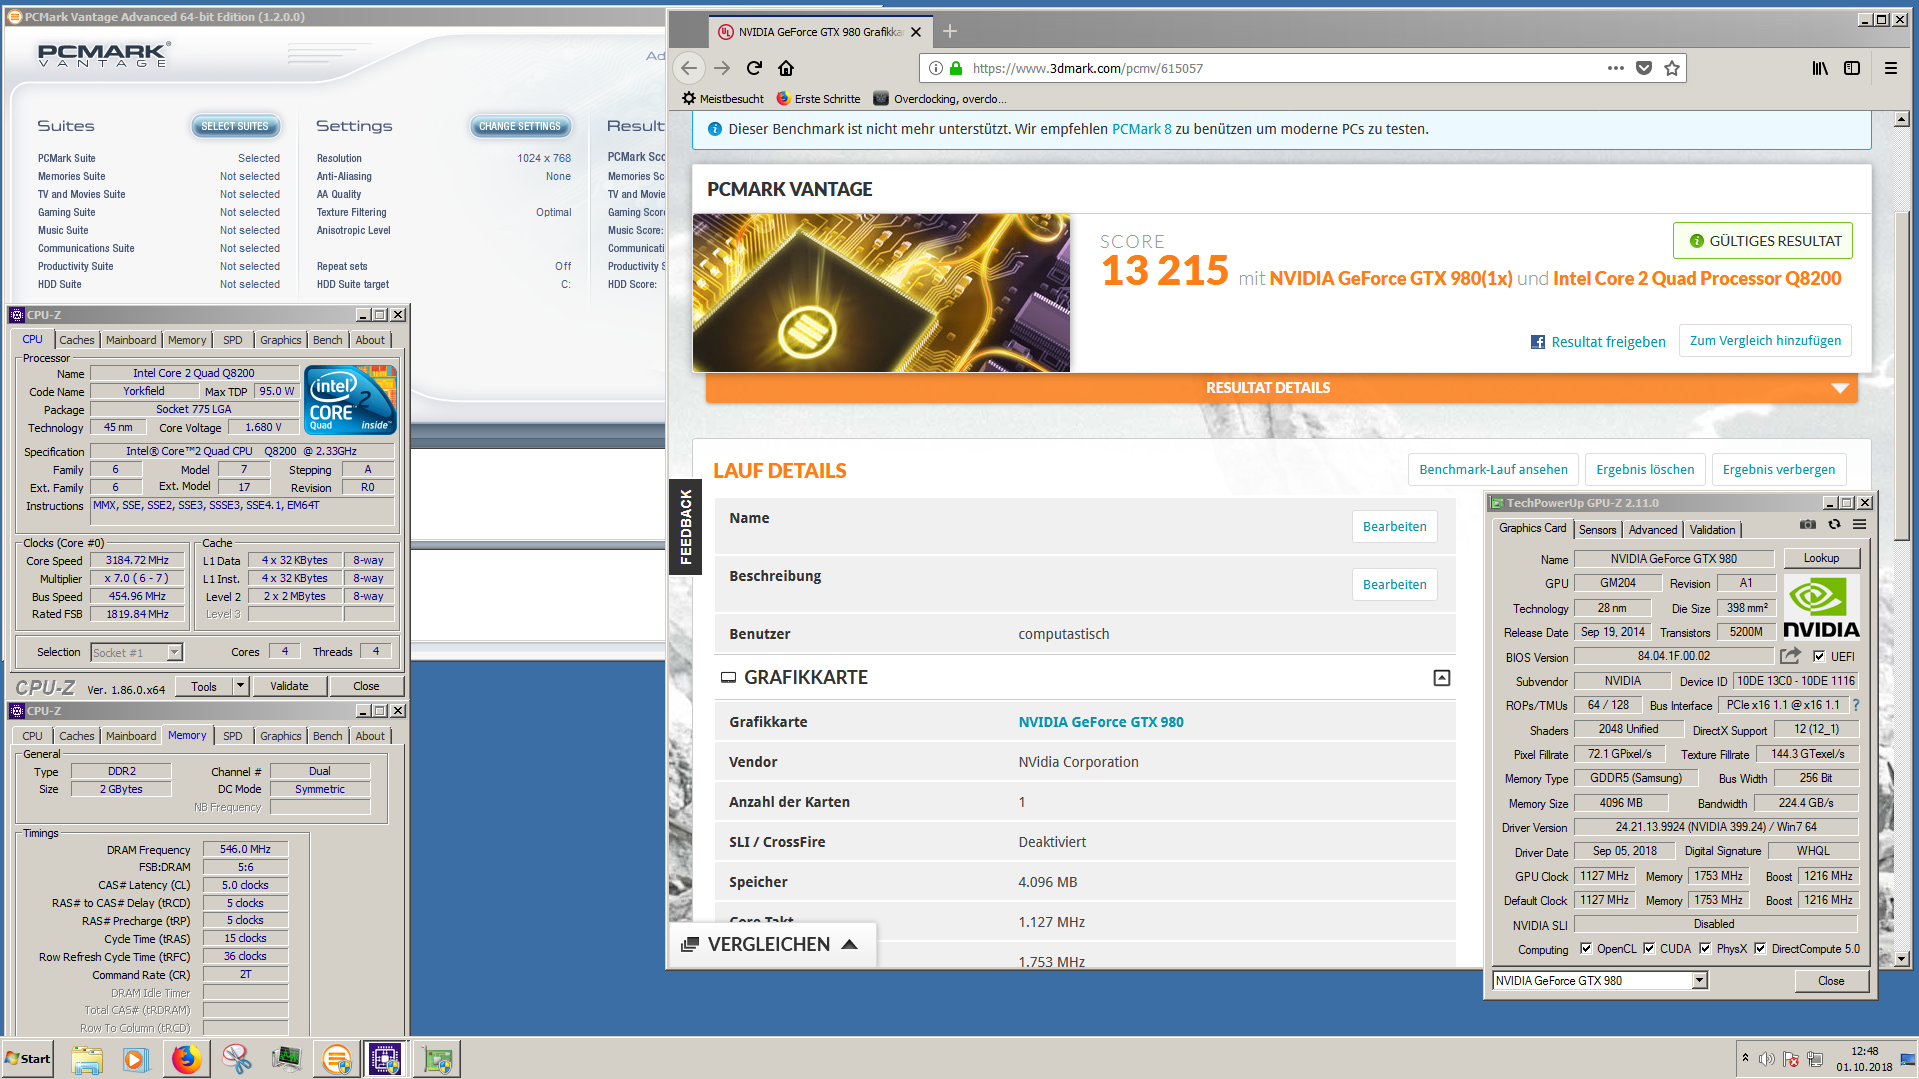Go to the Firefox home page
1919x1079 pixels.
(x=786, y=68)
